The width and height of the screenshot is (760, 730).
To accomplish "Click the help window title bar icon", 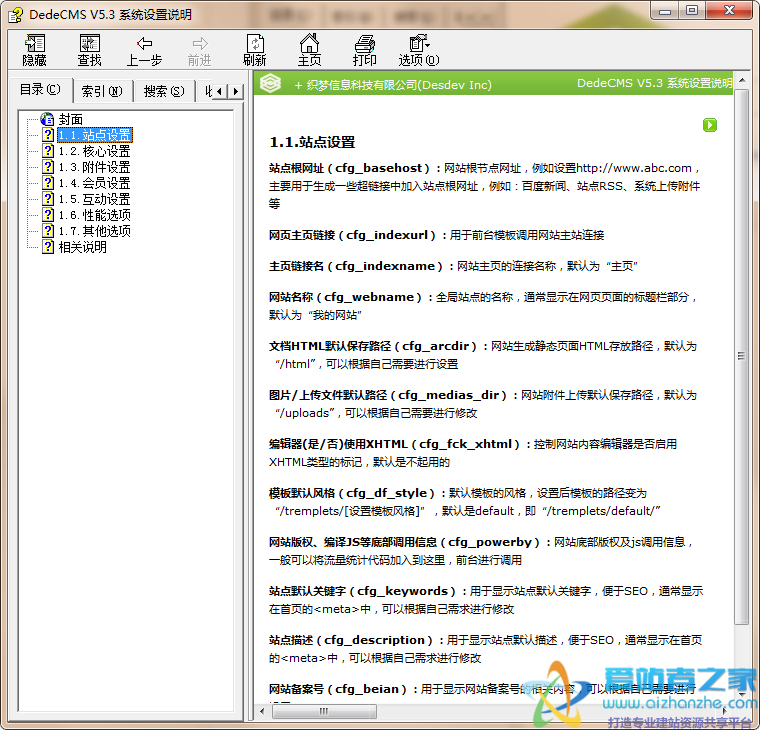I will point(15,15).
